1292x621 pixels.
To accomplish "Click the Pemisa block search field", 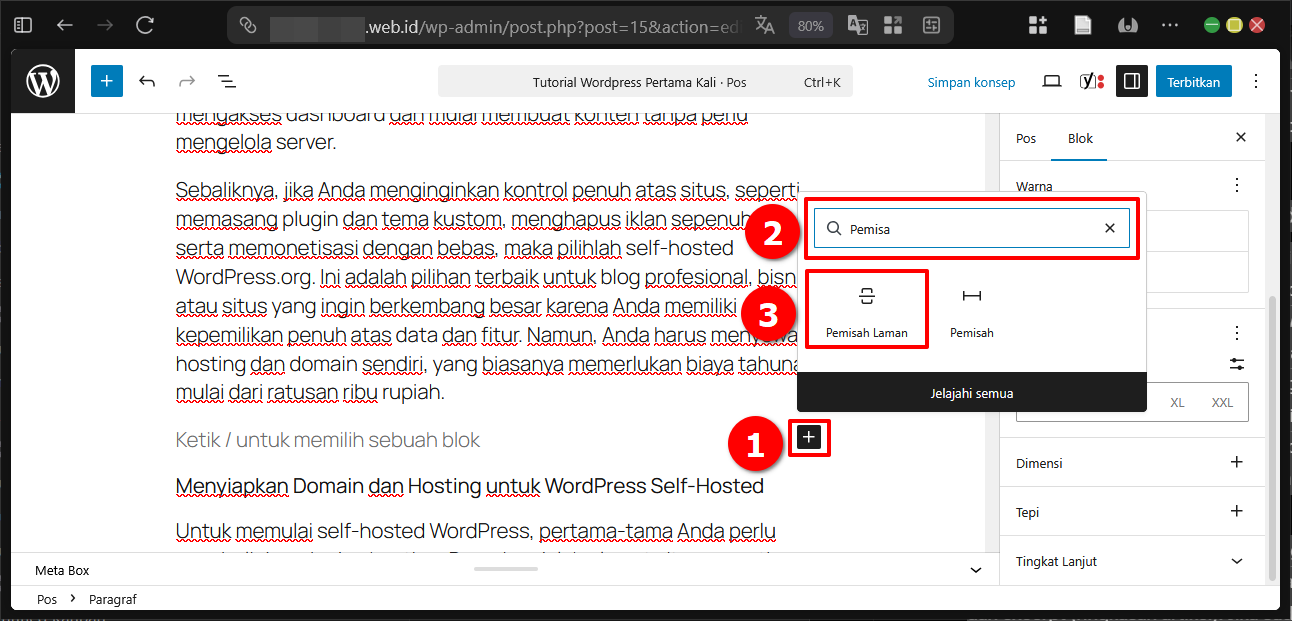I will [x=970, y=228].
